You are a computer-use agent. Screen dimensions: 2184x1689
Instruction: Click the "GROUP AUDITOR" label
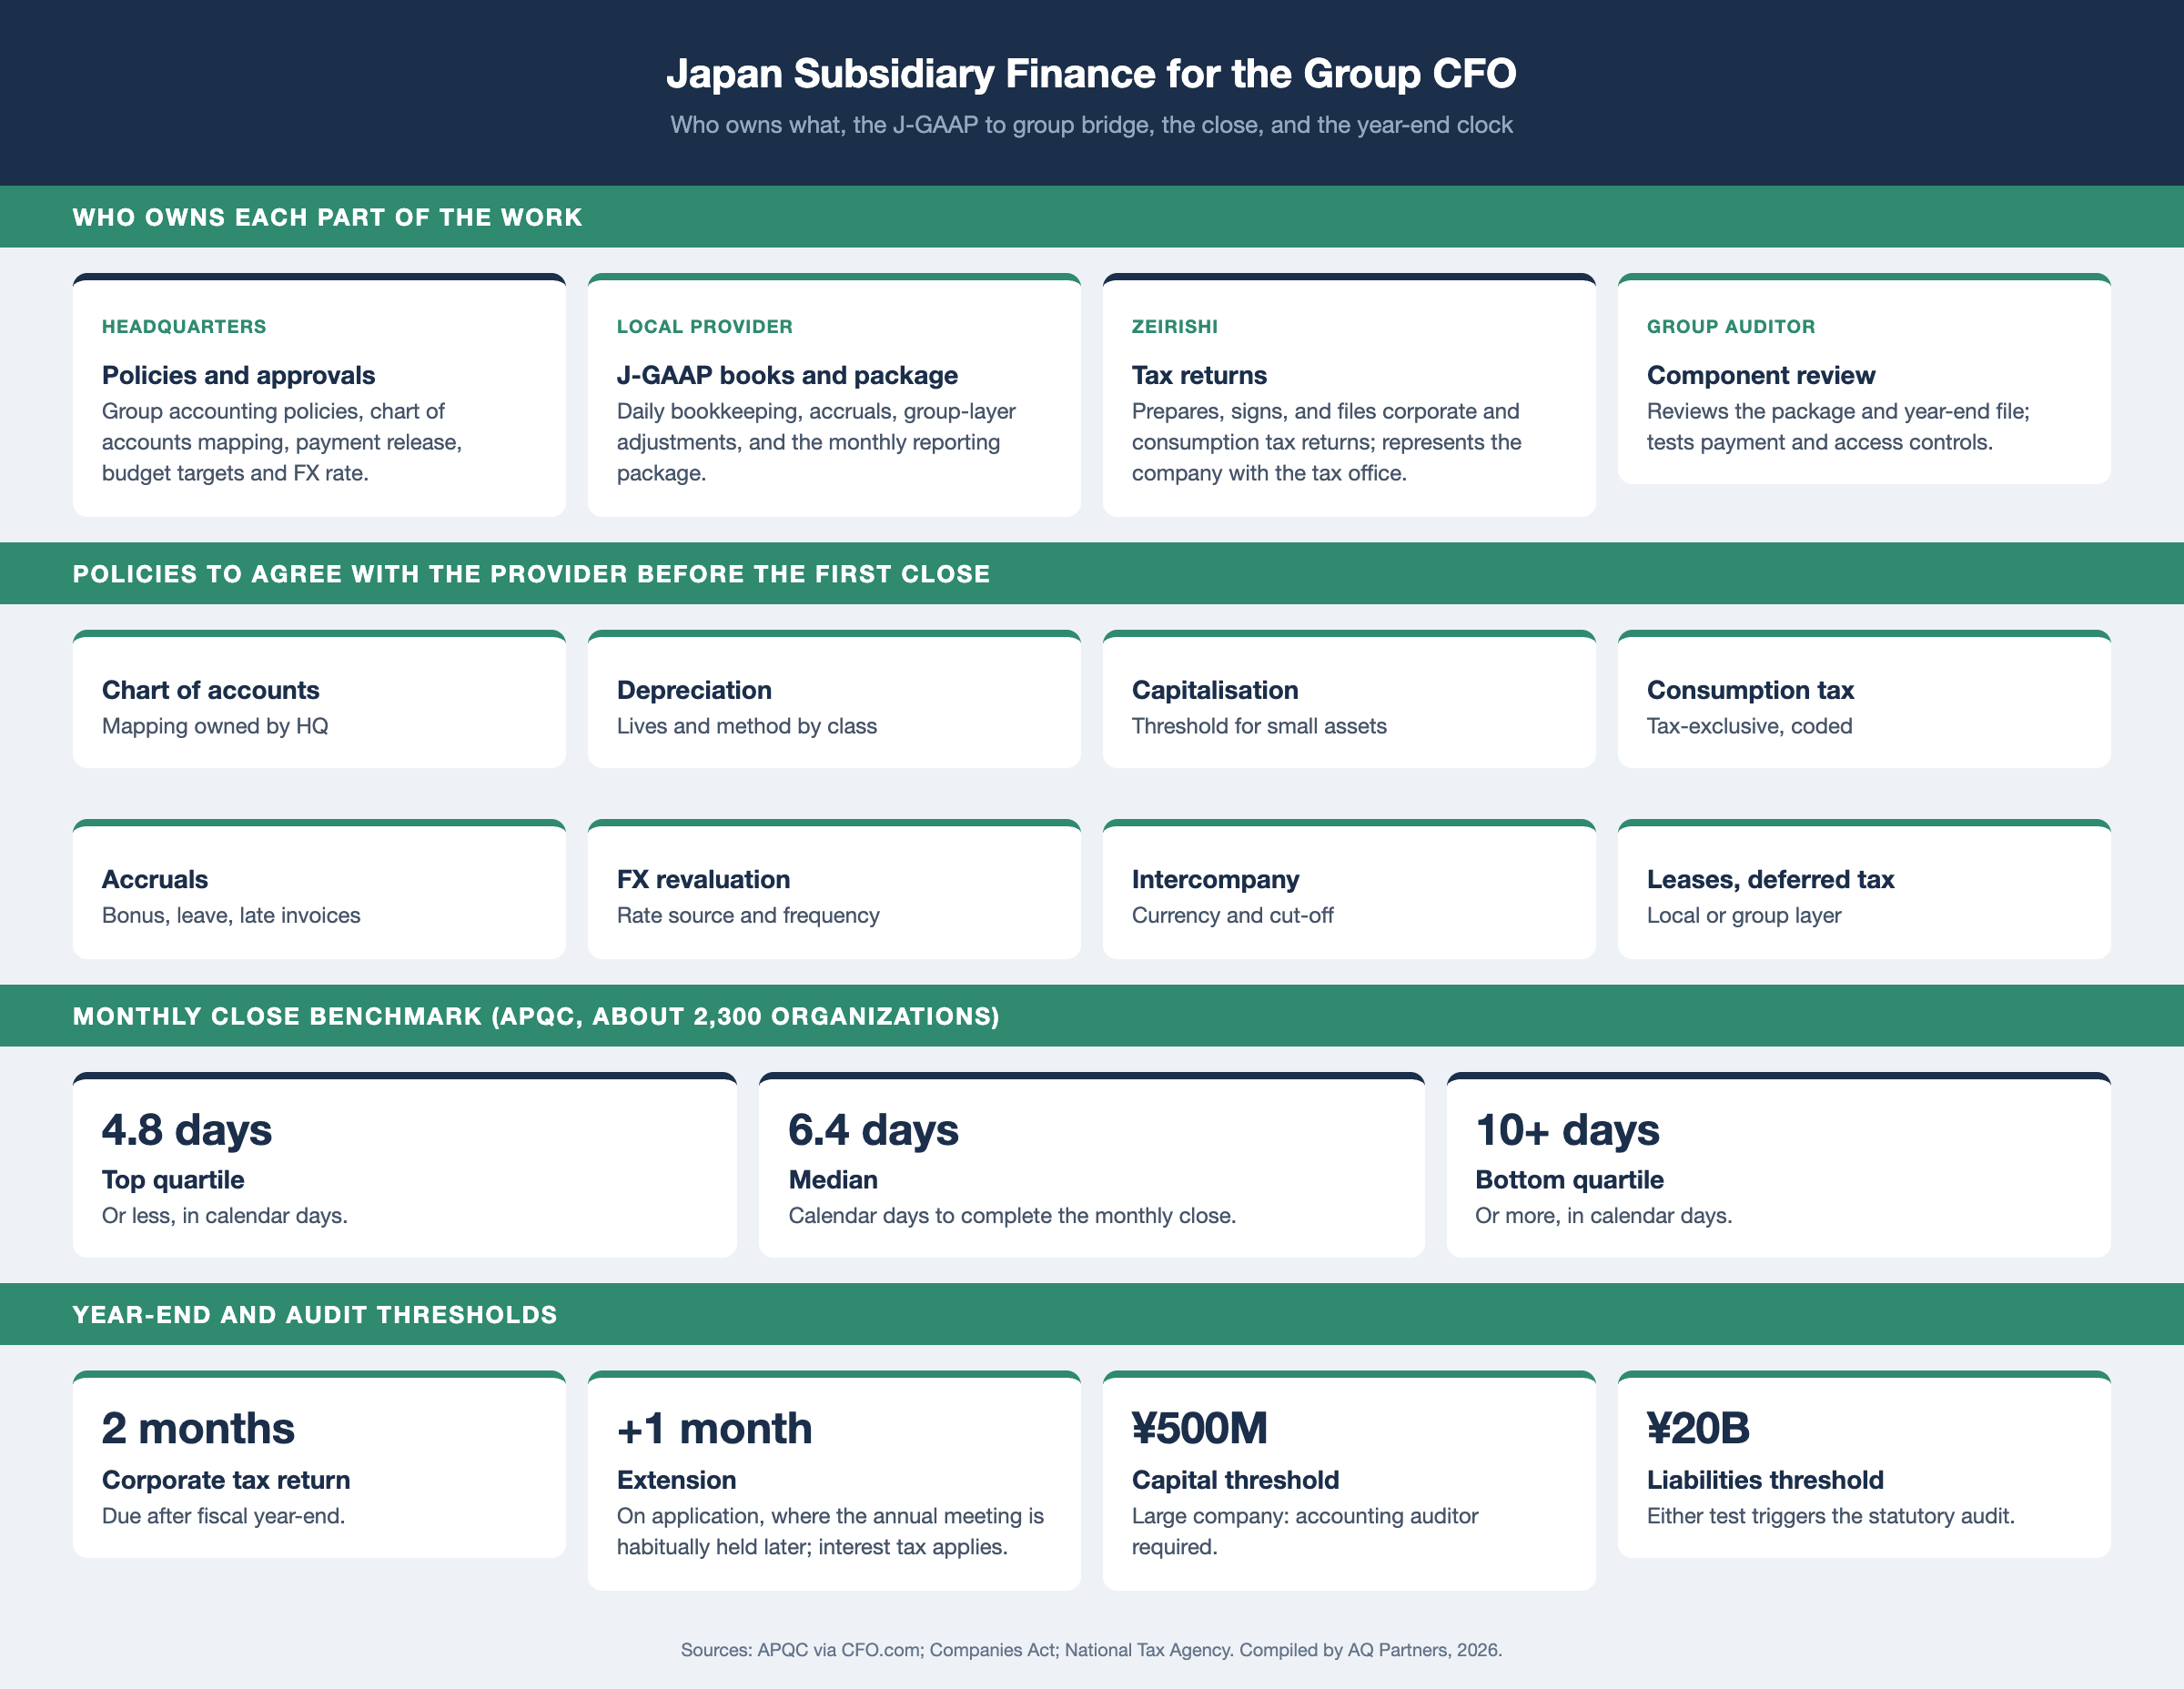click(1730, 326)
